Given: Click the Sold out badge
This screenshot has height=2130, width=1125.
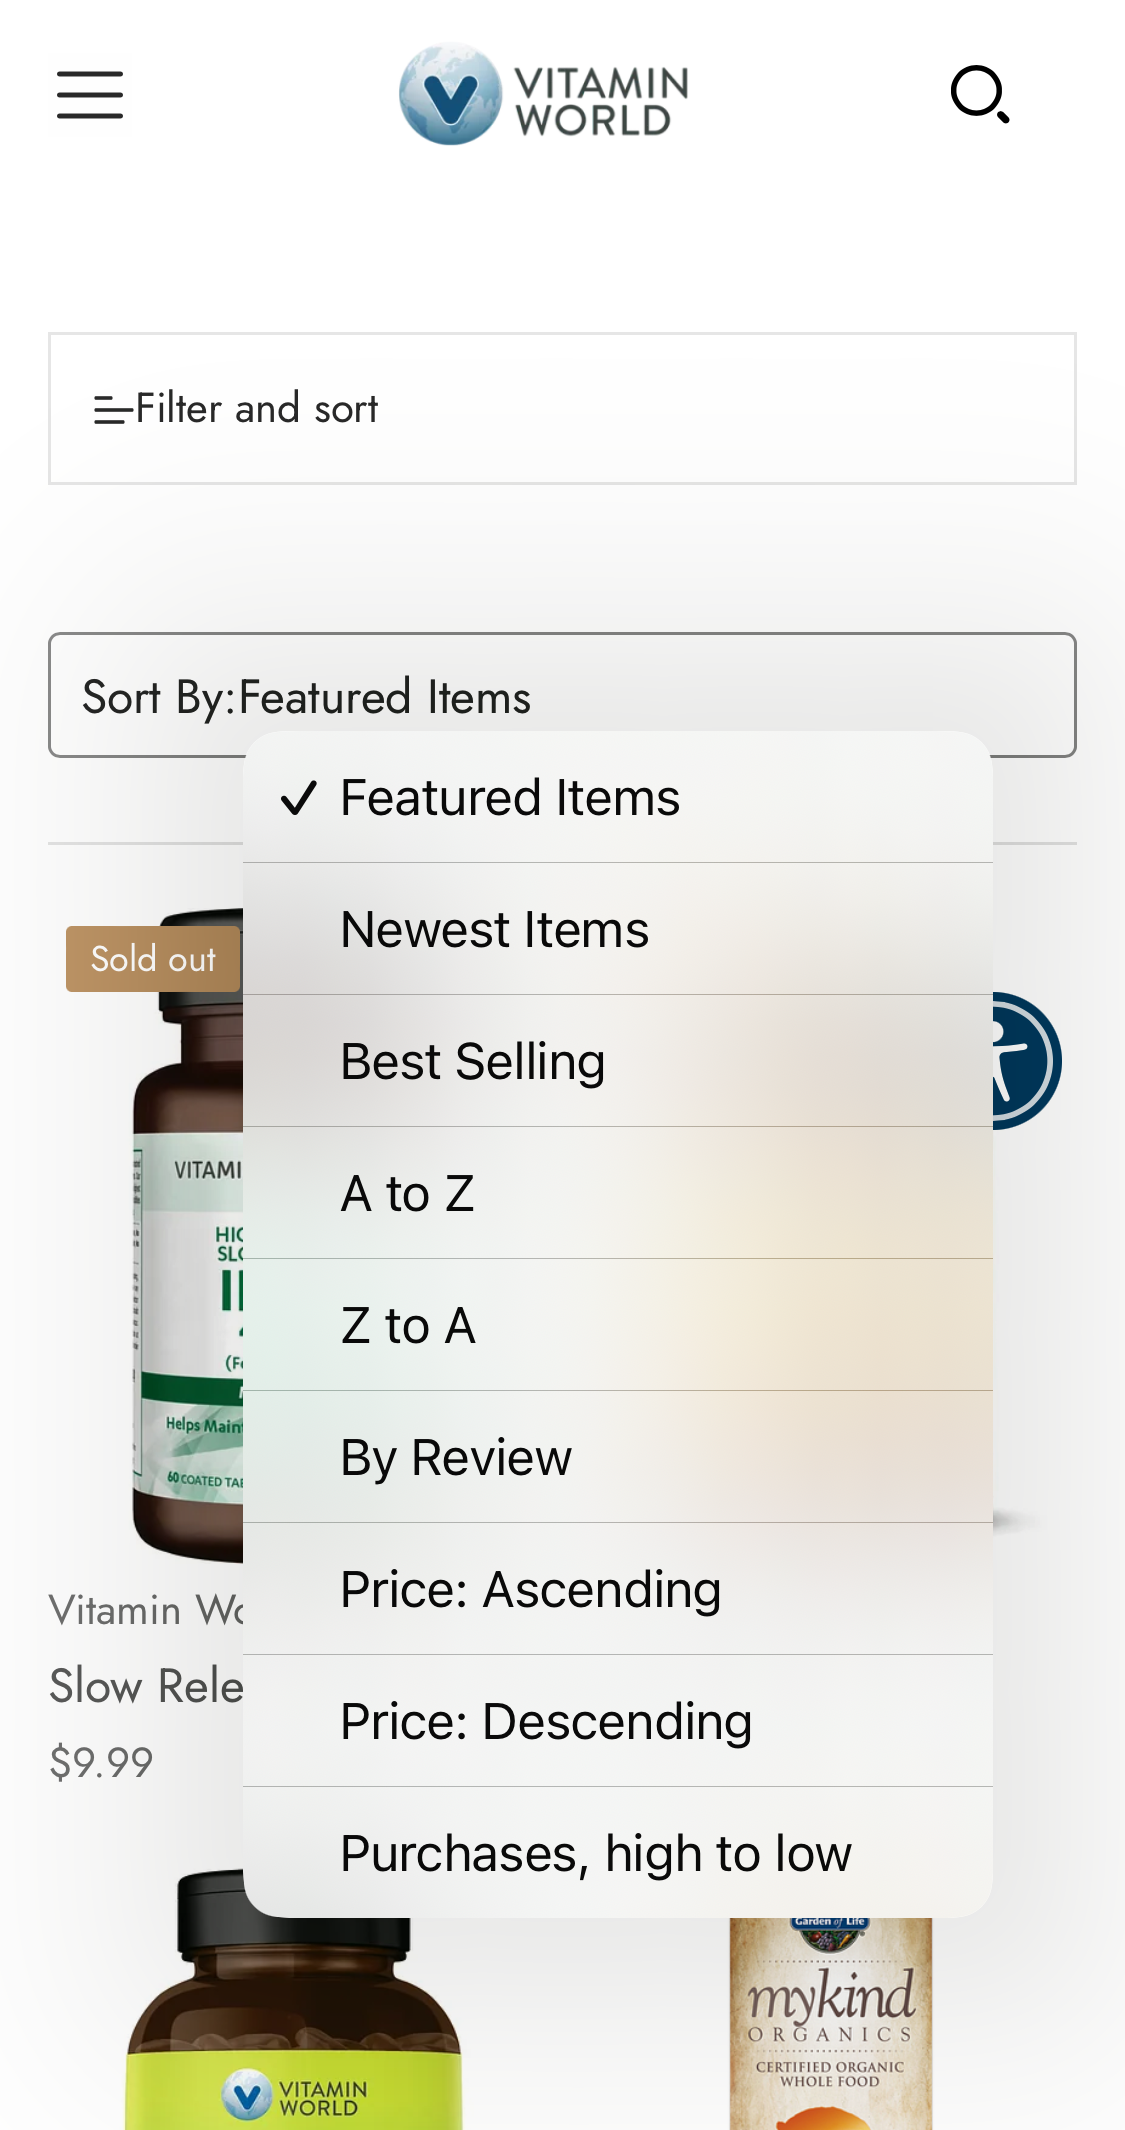Looking at the screenshot, I should [153, 959].
